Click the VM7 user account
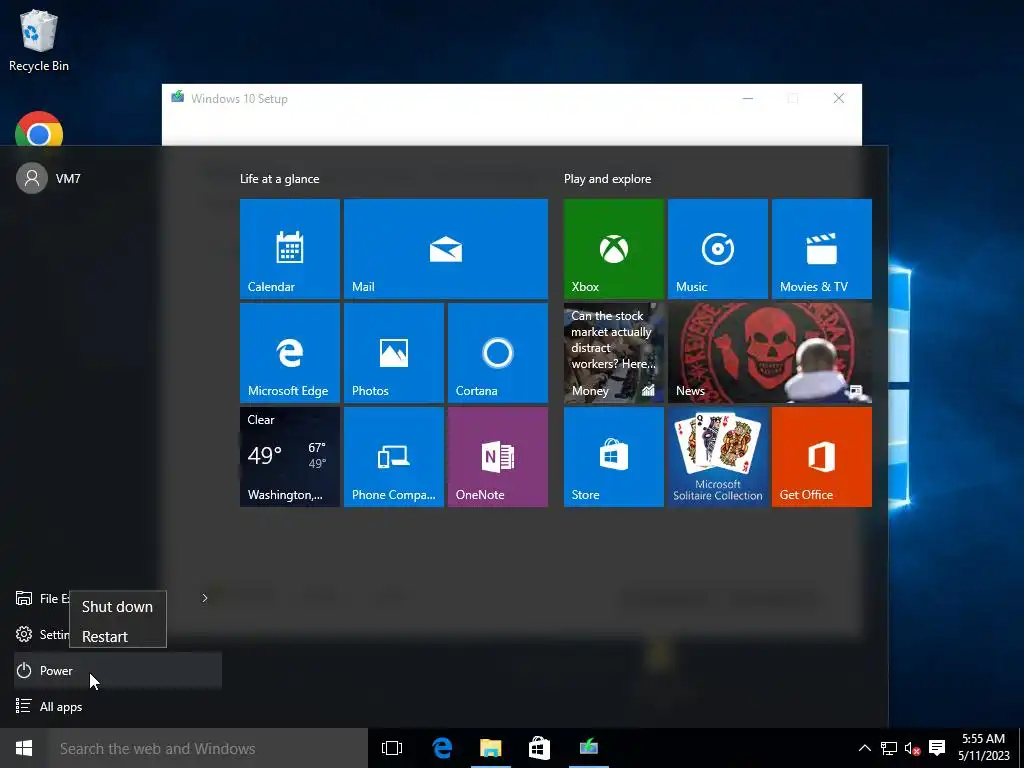 click(49, 178)
